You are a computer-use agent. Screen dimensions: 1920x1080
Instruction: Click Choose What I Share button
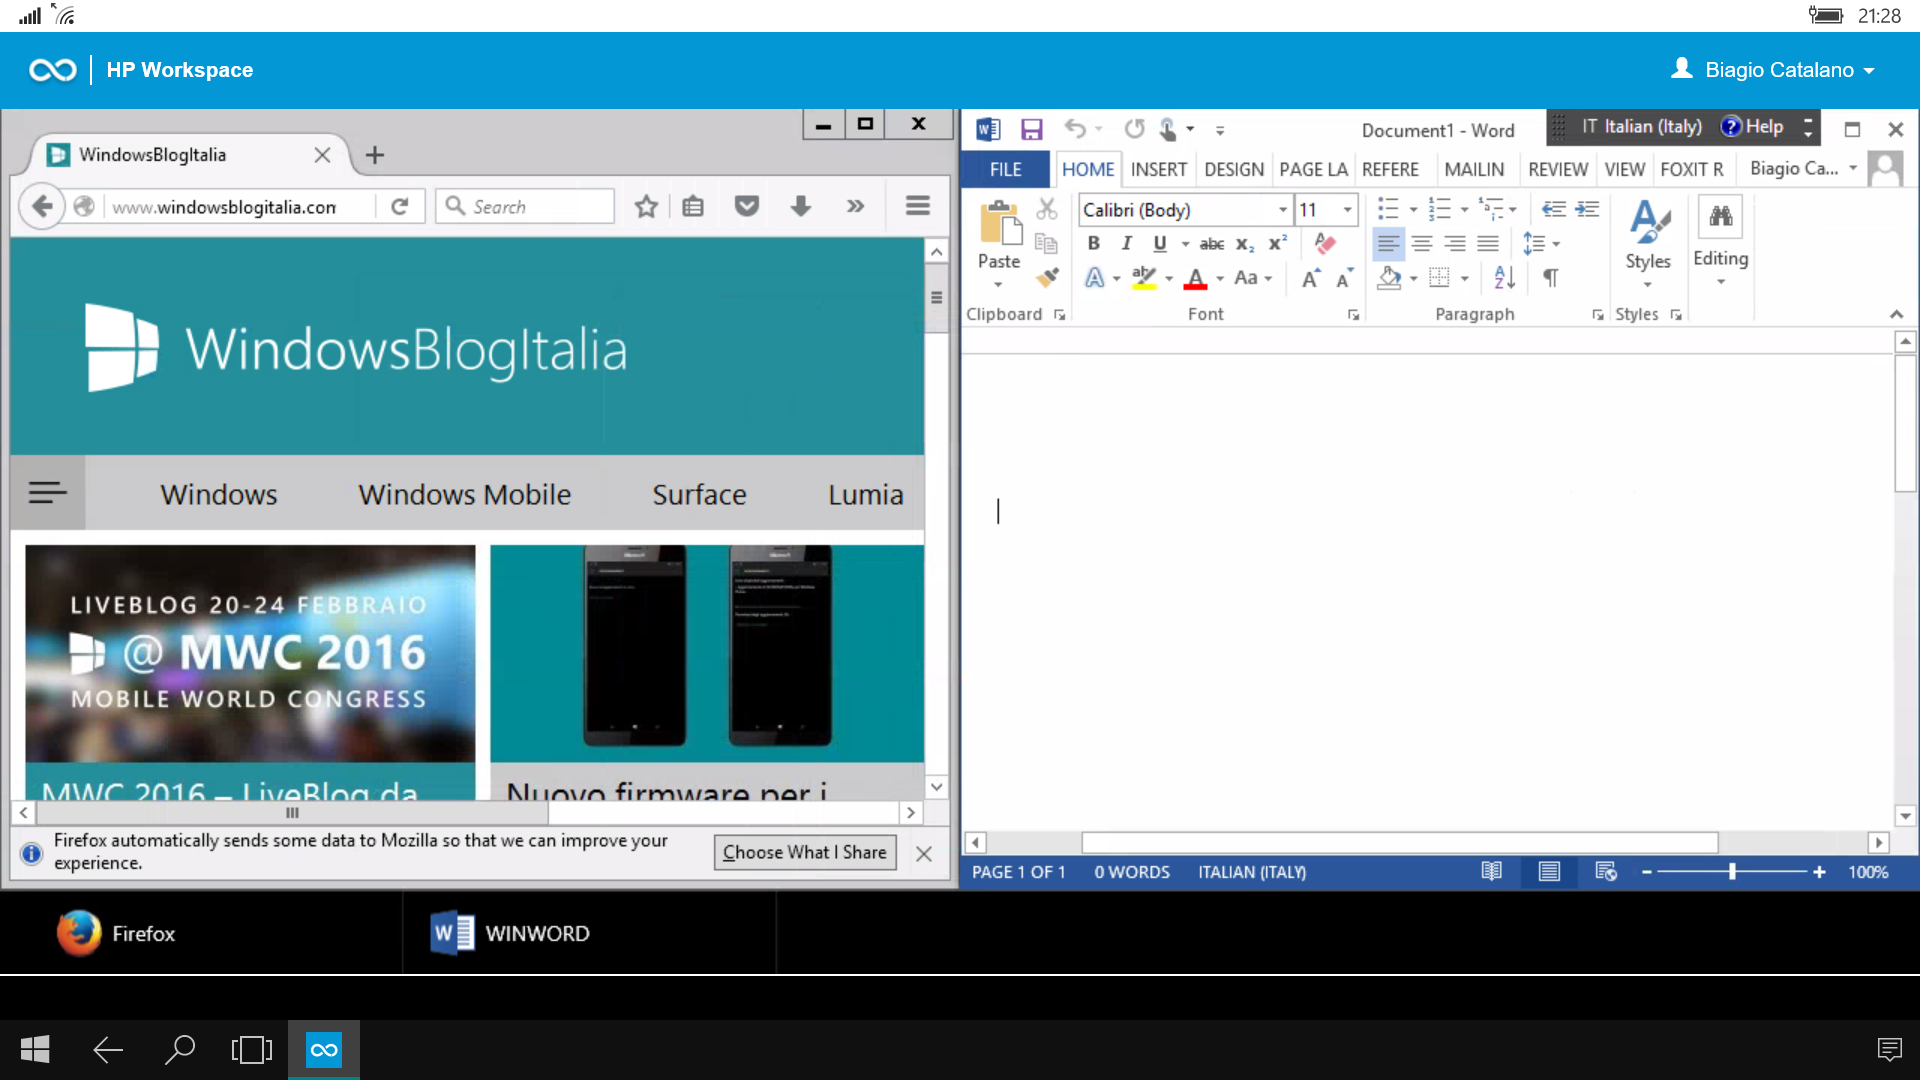(805, 852)
